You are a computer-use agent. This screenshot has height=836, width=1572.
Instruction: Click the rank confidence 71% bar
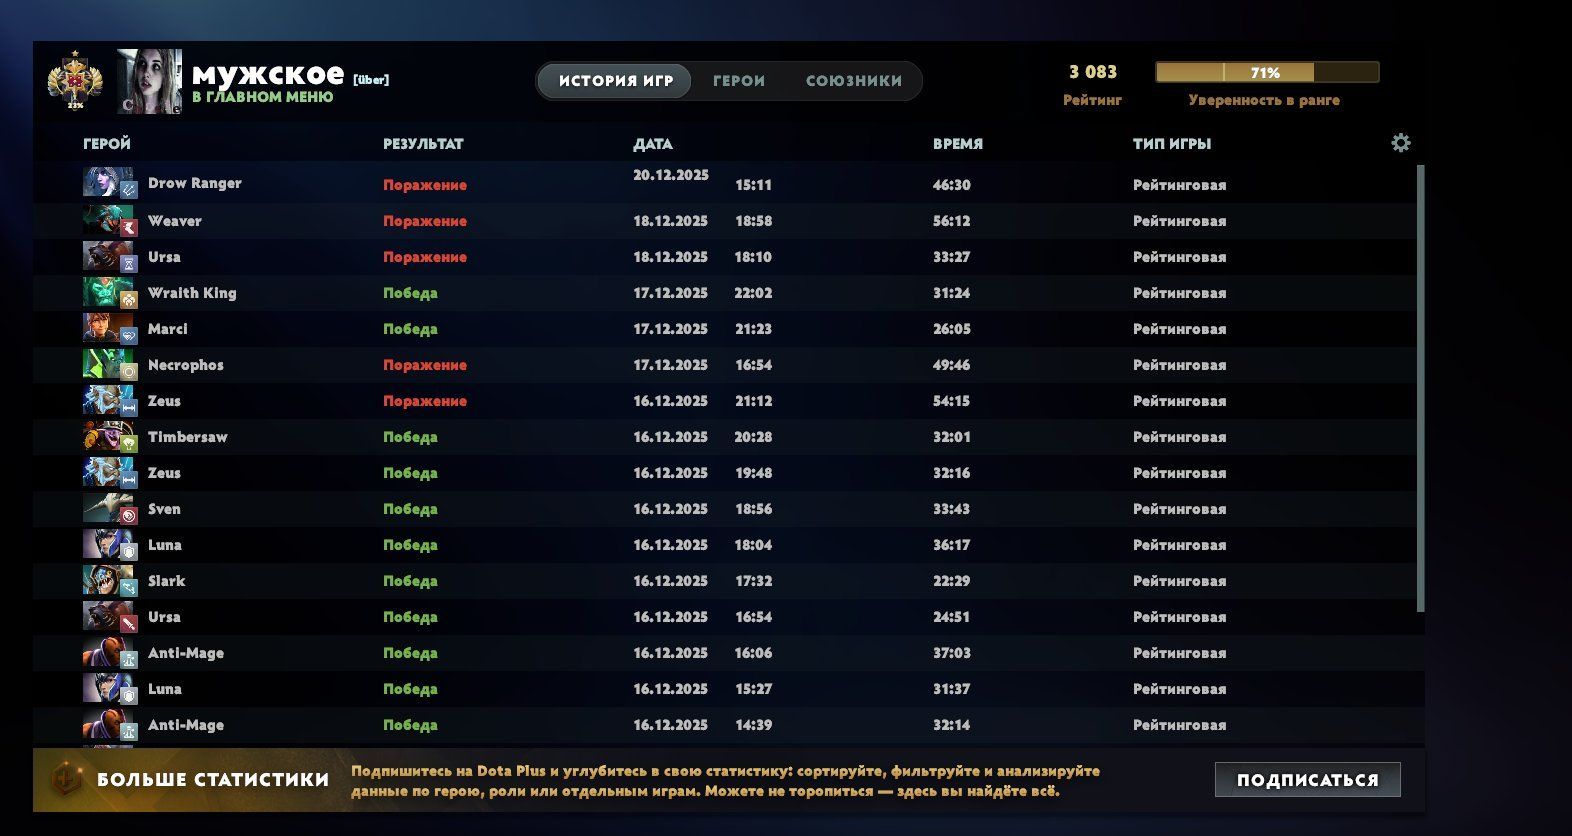click(x=1266, y=72)
